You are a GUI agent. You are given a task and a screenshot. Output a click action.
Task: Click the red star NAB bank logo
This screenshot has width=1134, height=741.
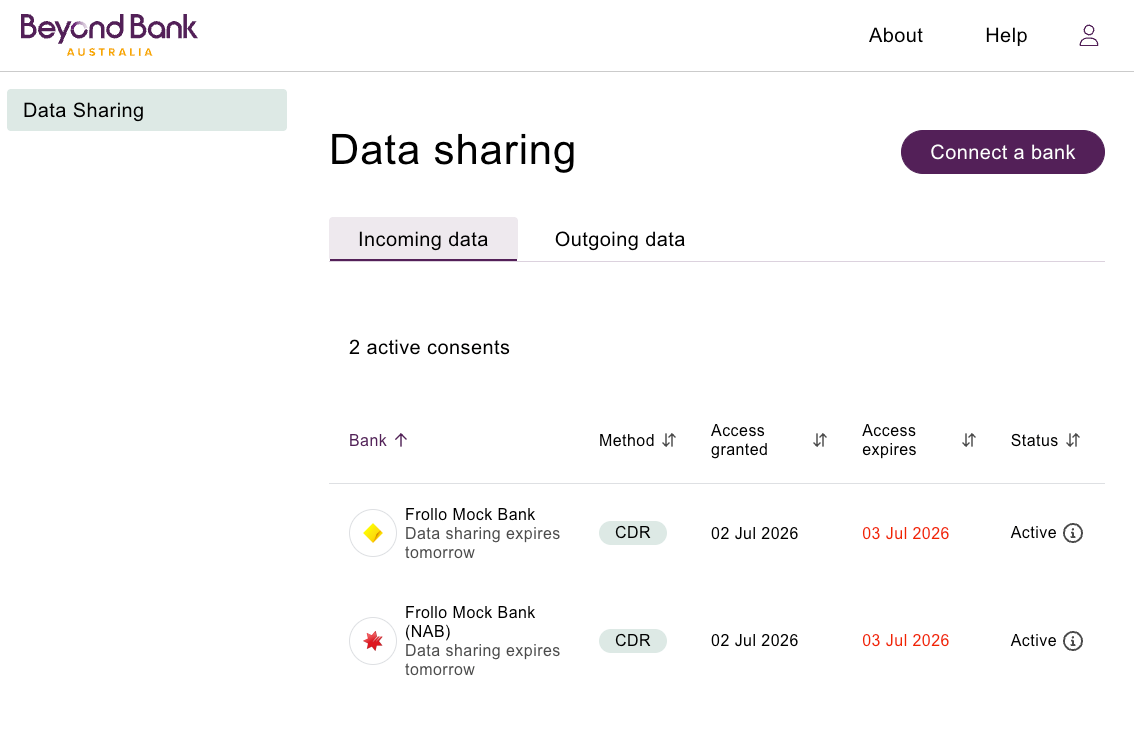point(372,641)
